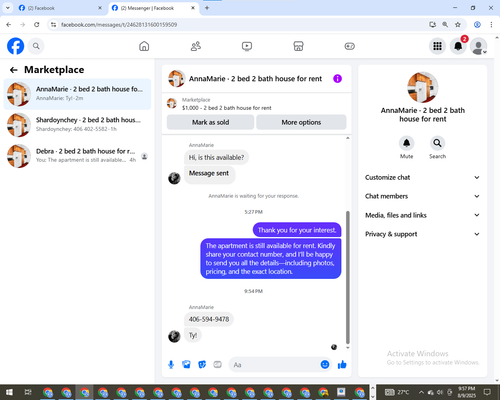The image size is (500, 400).
Task: Open the Friends icon in top navigation
Action: click(196, 46)
